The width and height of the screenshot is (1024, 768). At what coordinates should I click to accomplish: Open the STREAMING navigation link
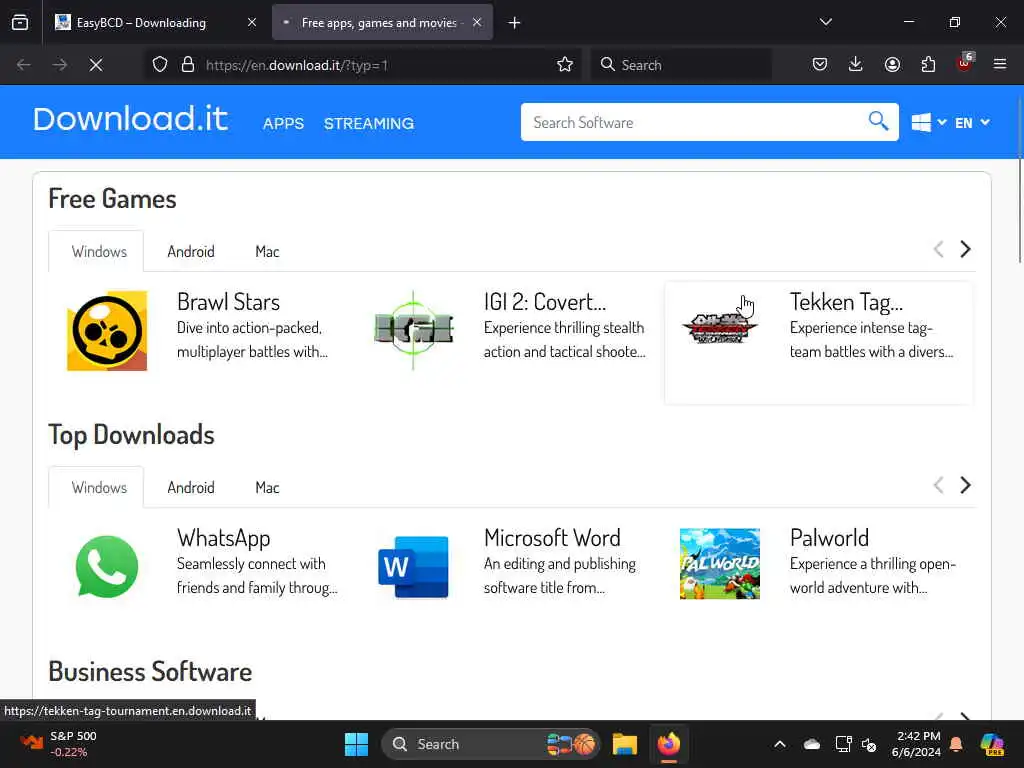[x=369, y=123]
